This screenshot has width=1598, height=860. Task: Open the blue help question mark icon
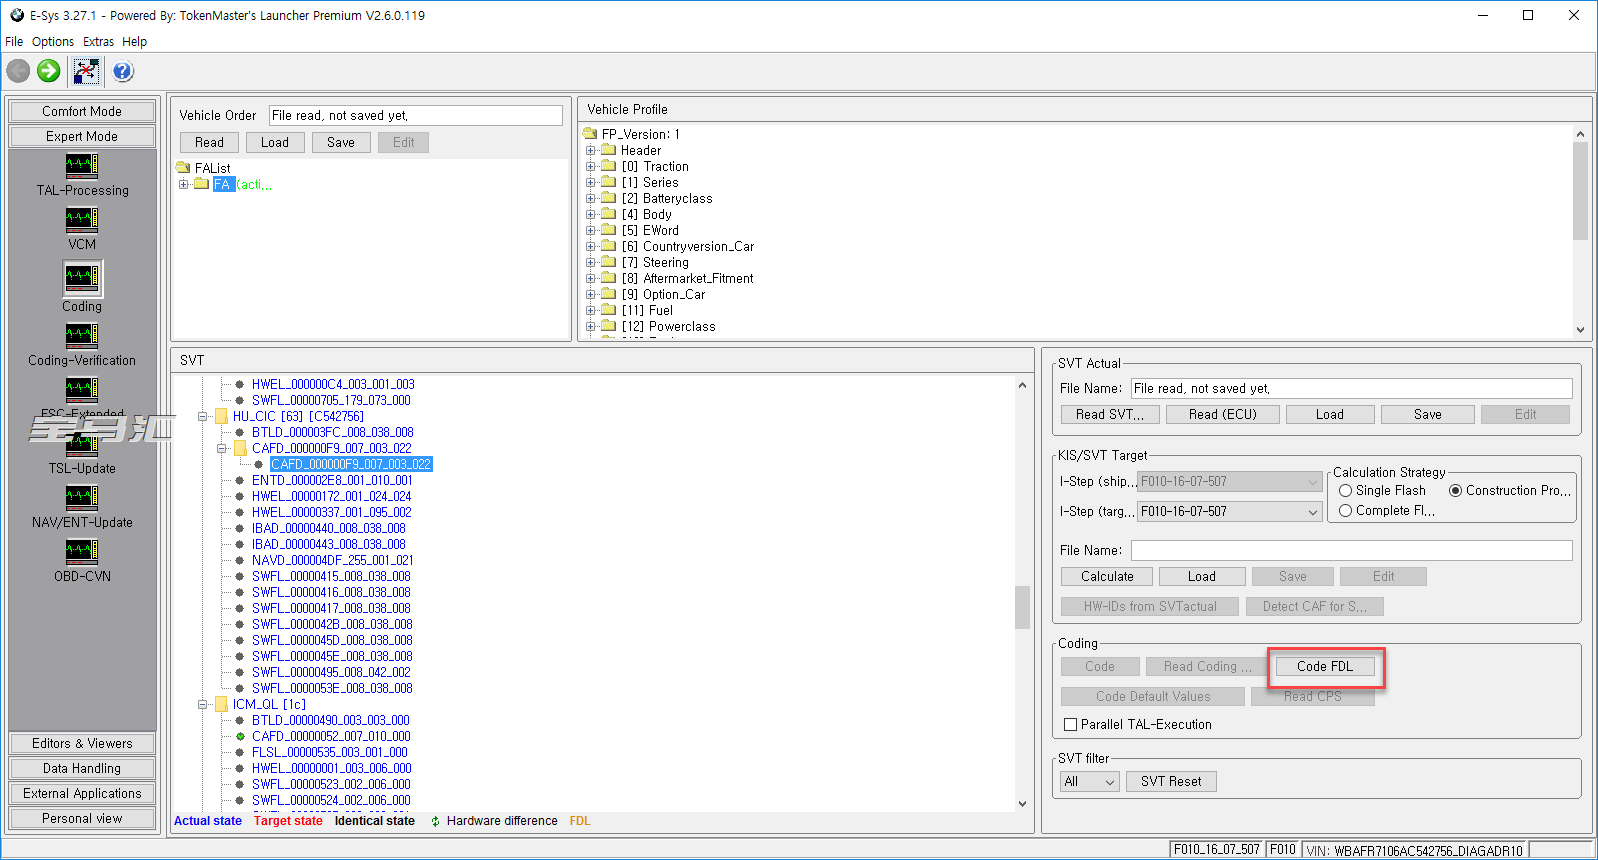pos(123,71)
